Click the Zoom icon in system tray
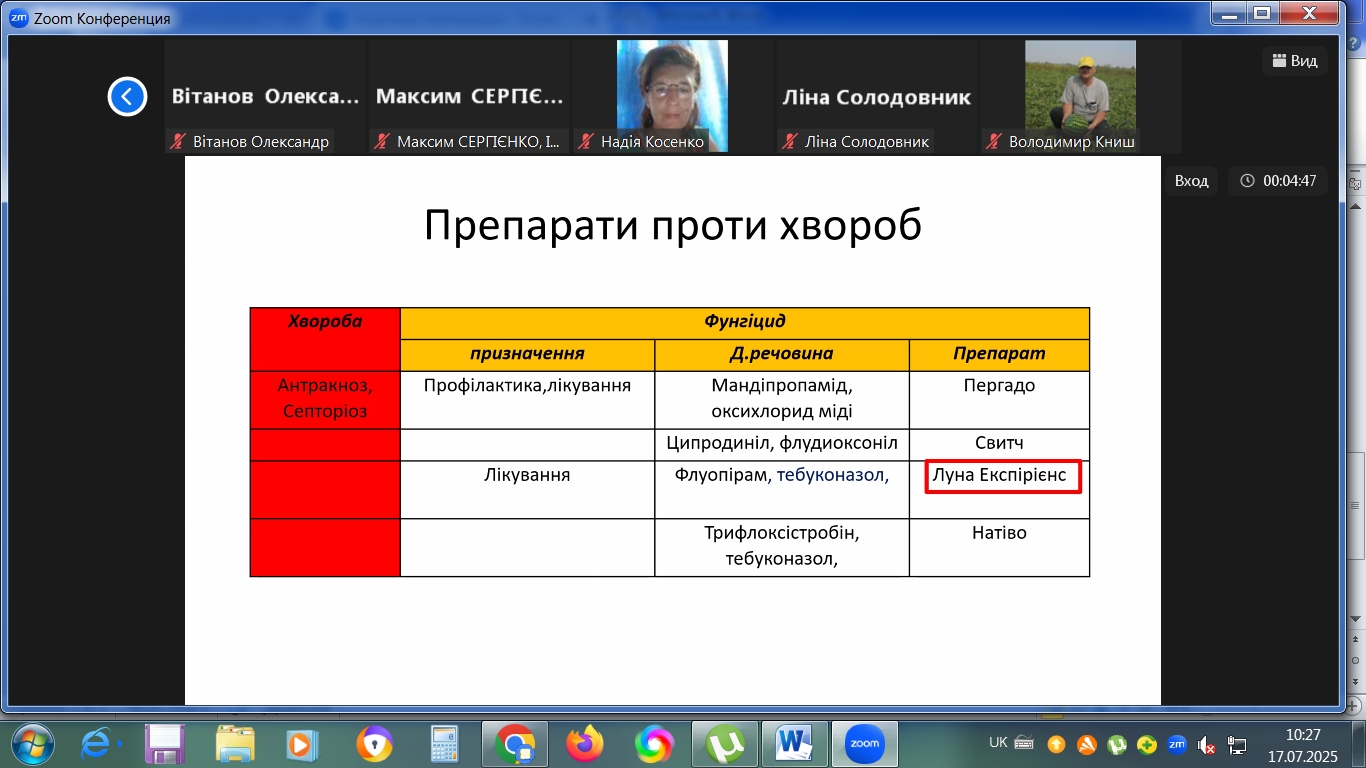1366x768 pixels. pos(1177,744)
